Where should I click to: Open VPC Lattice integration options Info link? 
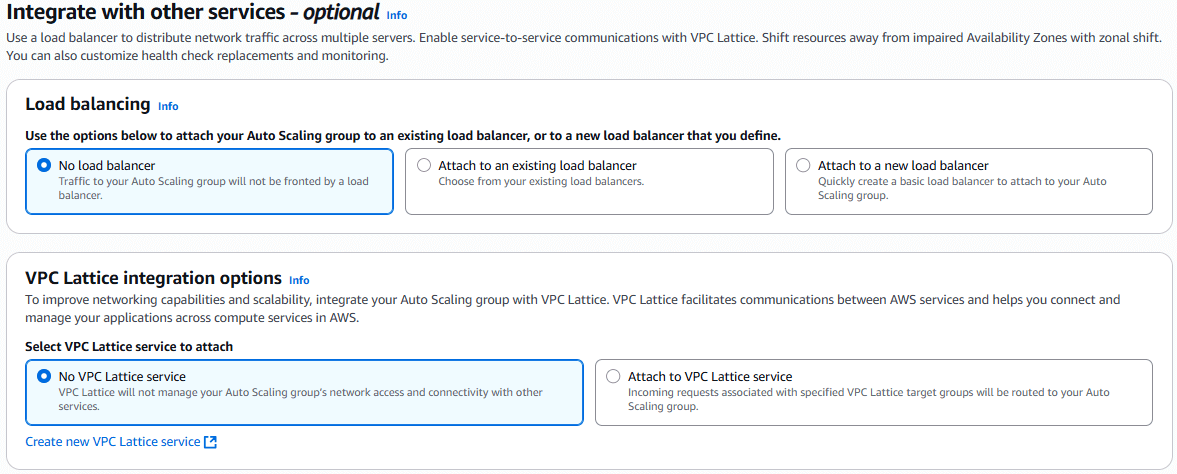(x=299, y=280)
